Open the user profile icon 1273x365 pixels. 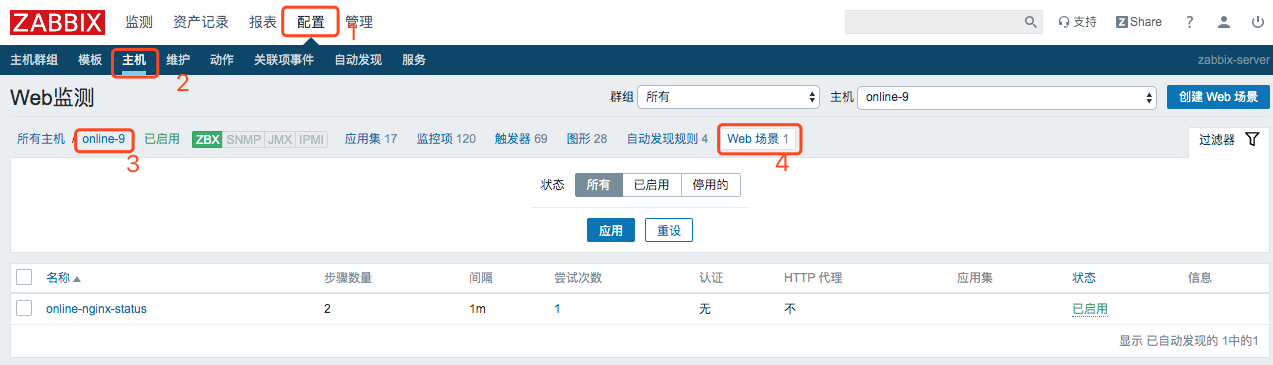(x=1223, y=22)
